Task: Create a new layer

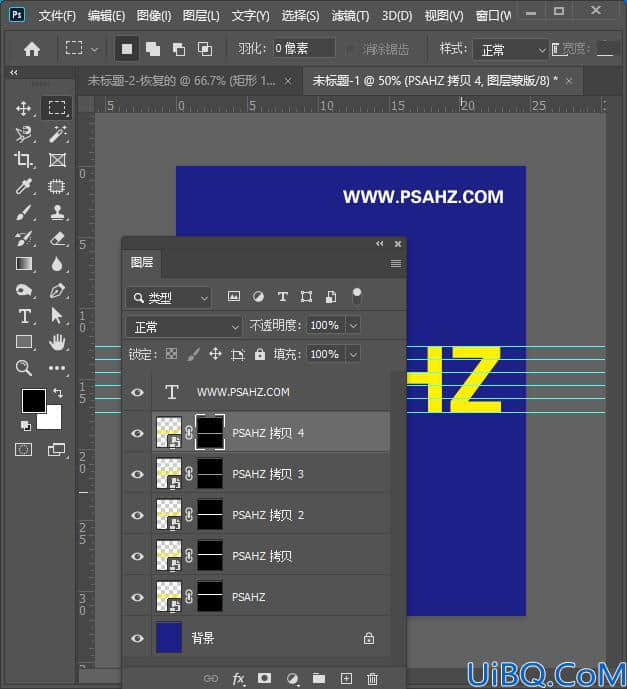Action: pyautogui.click(x=346, y=679)
